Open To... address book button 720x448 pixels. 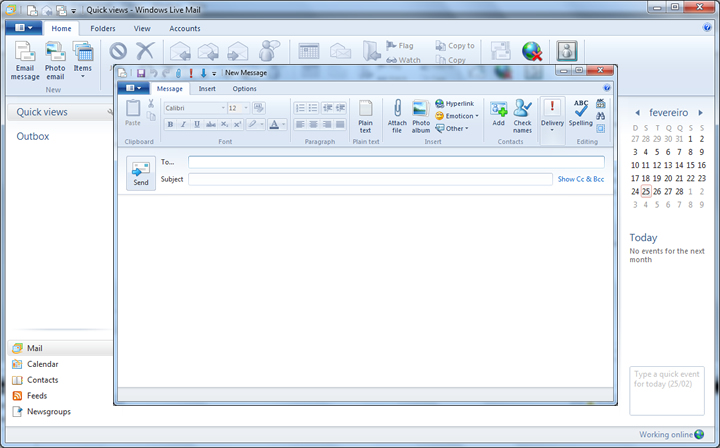coord(168,162)
